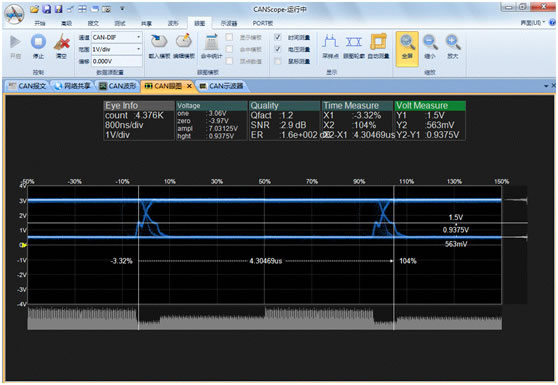Enable the Mouse Measure (鼠标测量) checkbox
Screen dimensions: 558x385
(x=278, y=61)
